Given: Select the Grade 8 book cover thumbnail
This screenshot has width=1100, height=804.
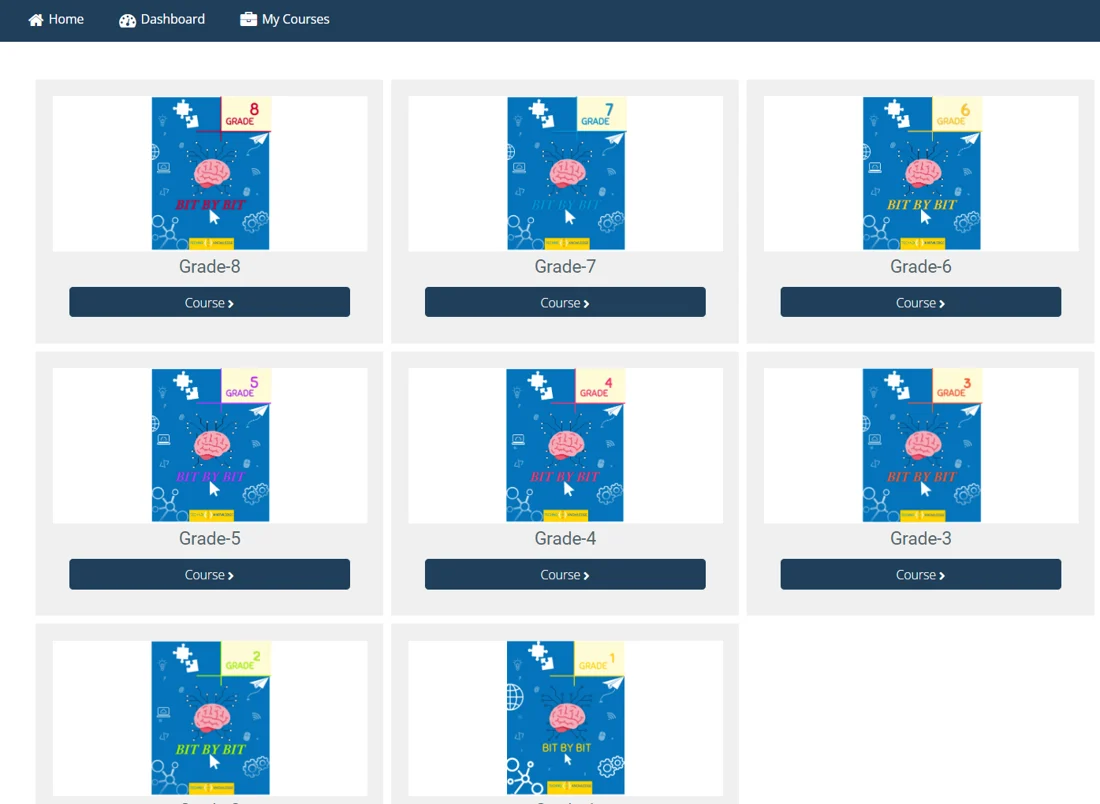Looking at the screenshot, I should (210, 173).
